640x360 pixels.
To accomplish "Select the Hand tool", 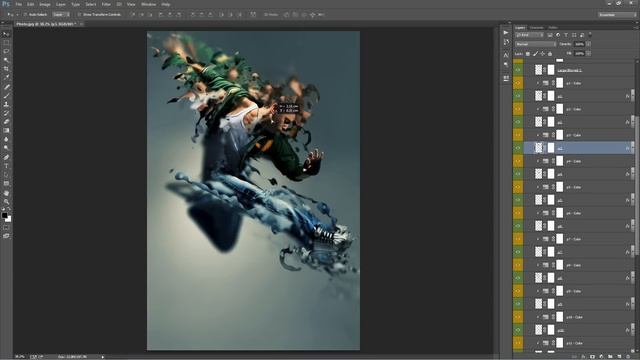I will [x=6, y=193].
